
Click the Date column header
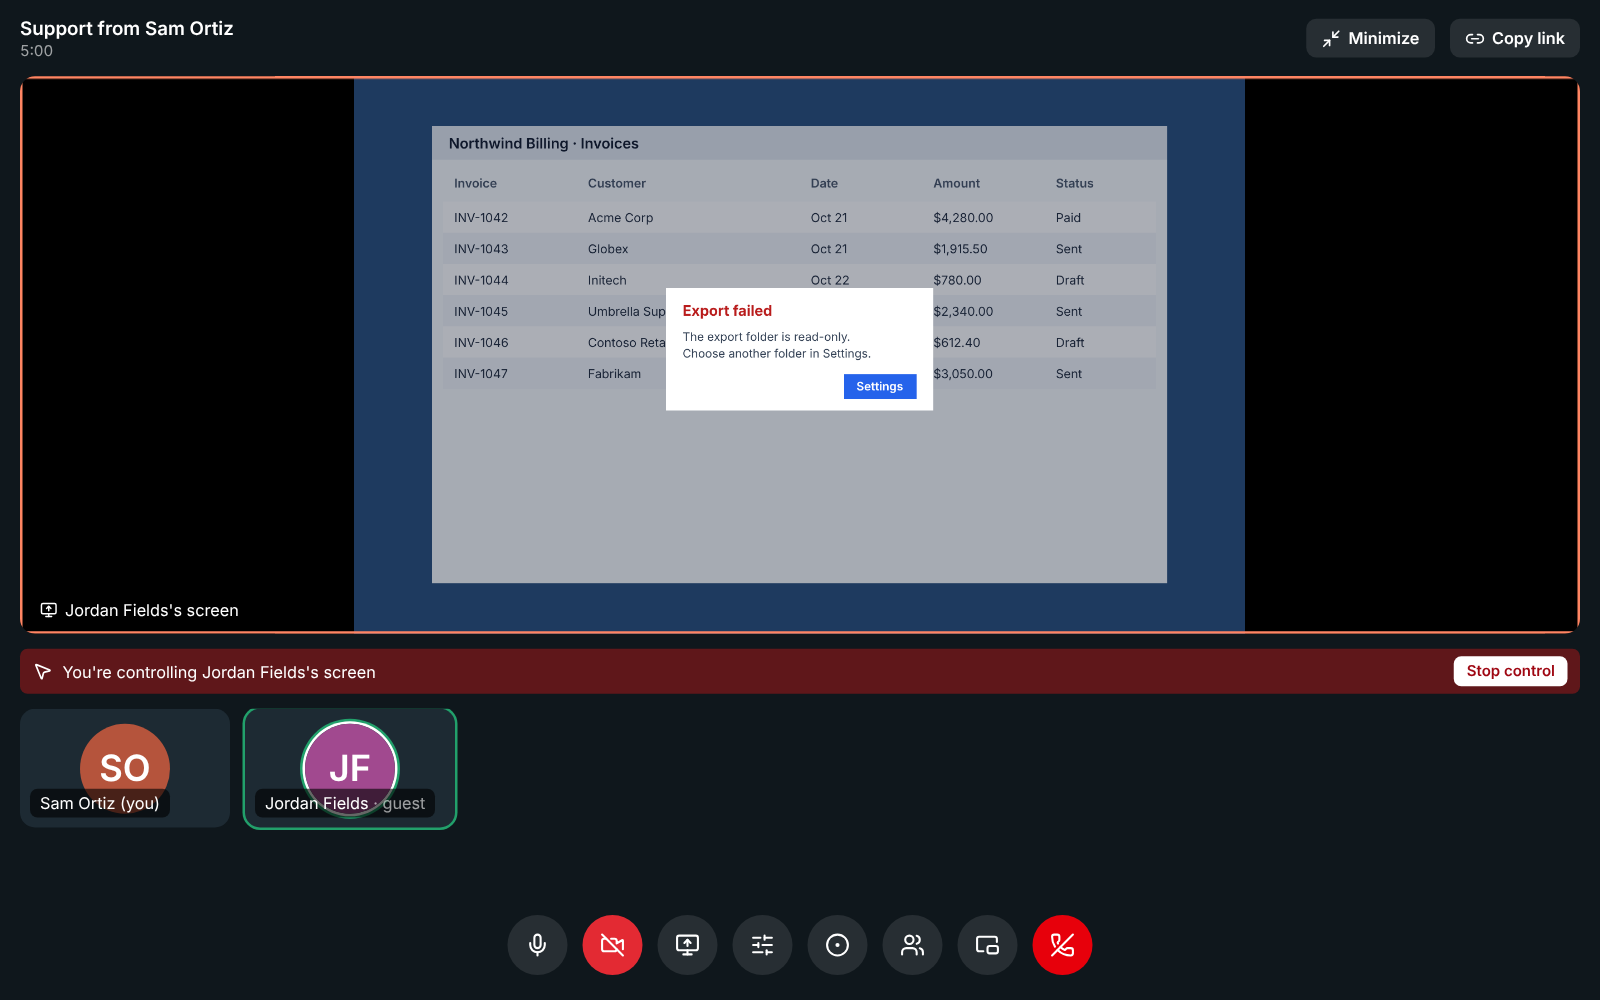click(x=824, y=183)
